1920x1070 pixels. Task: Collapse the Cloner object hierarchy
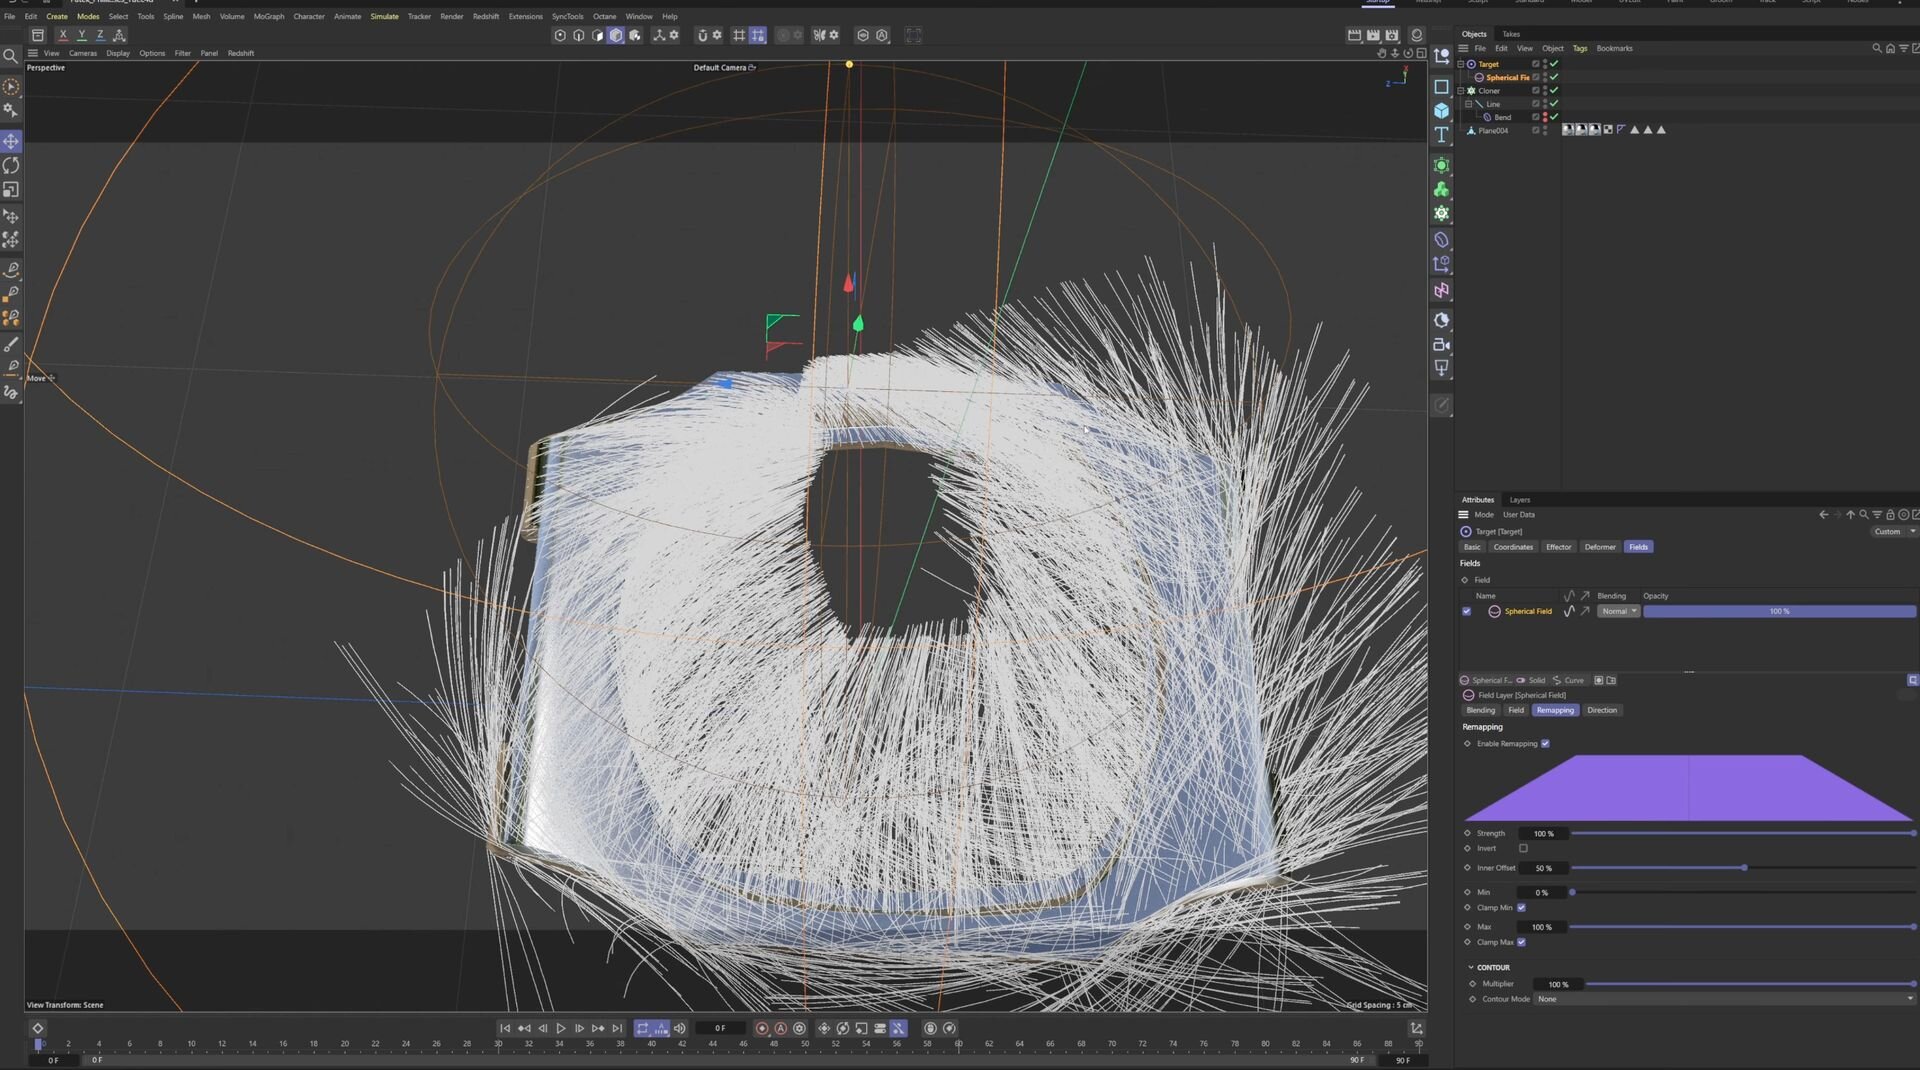click(1461, 91)
